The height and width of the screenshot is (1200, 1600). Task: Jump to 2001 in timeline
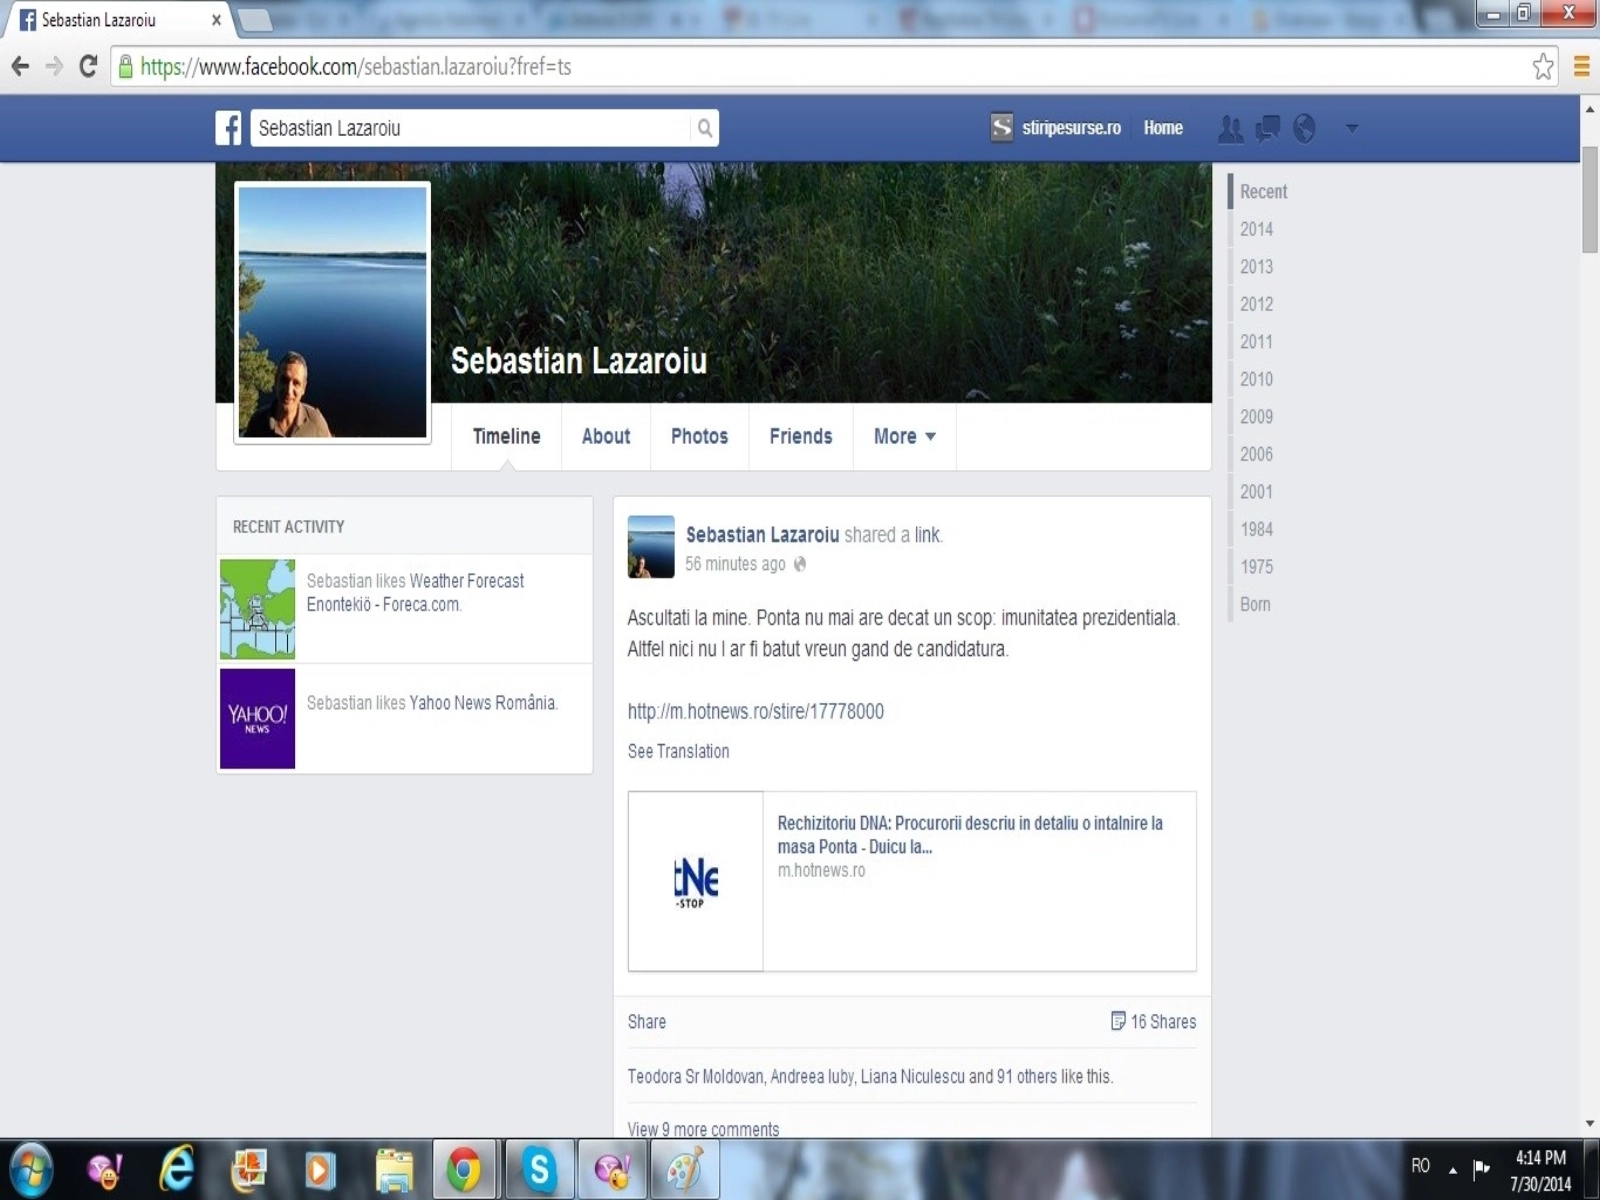(1256, 492)
